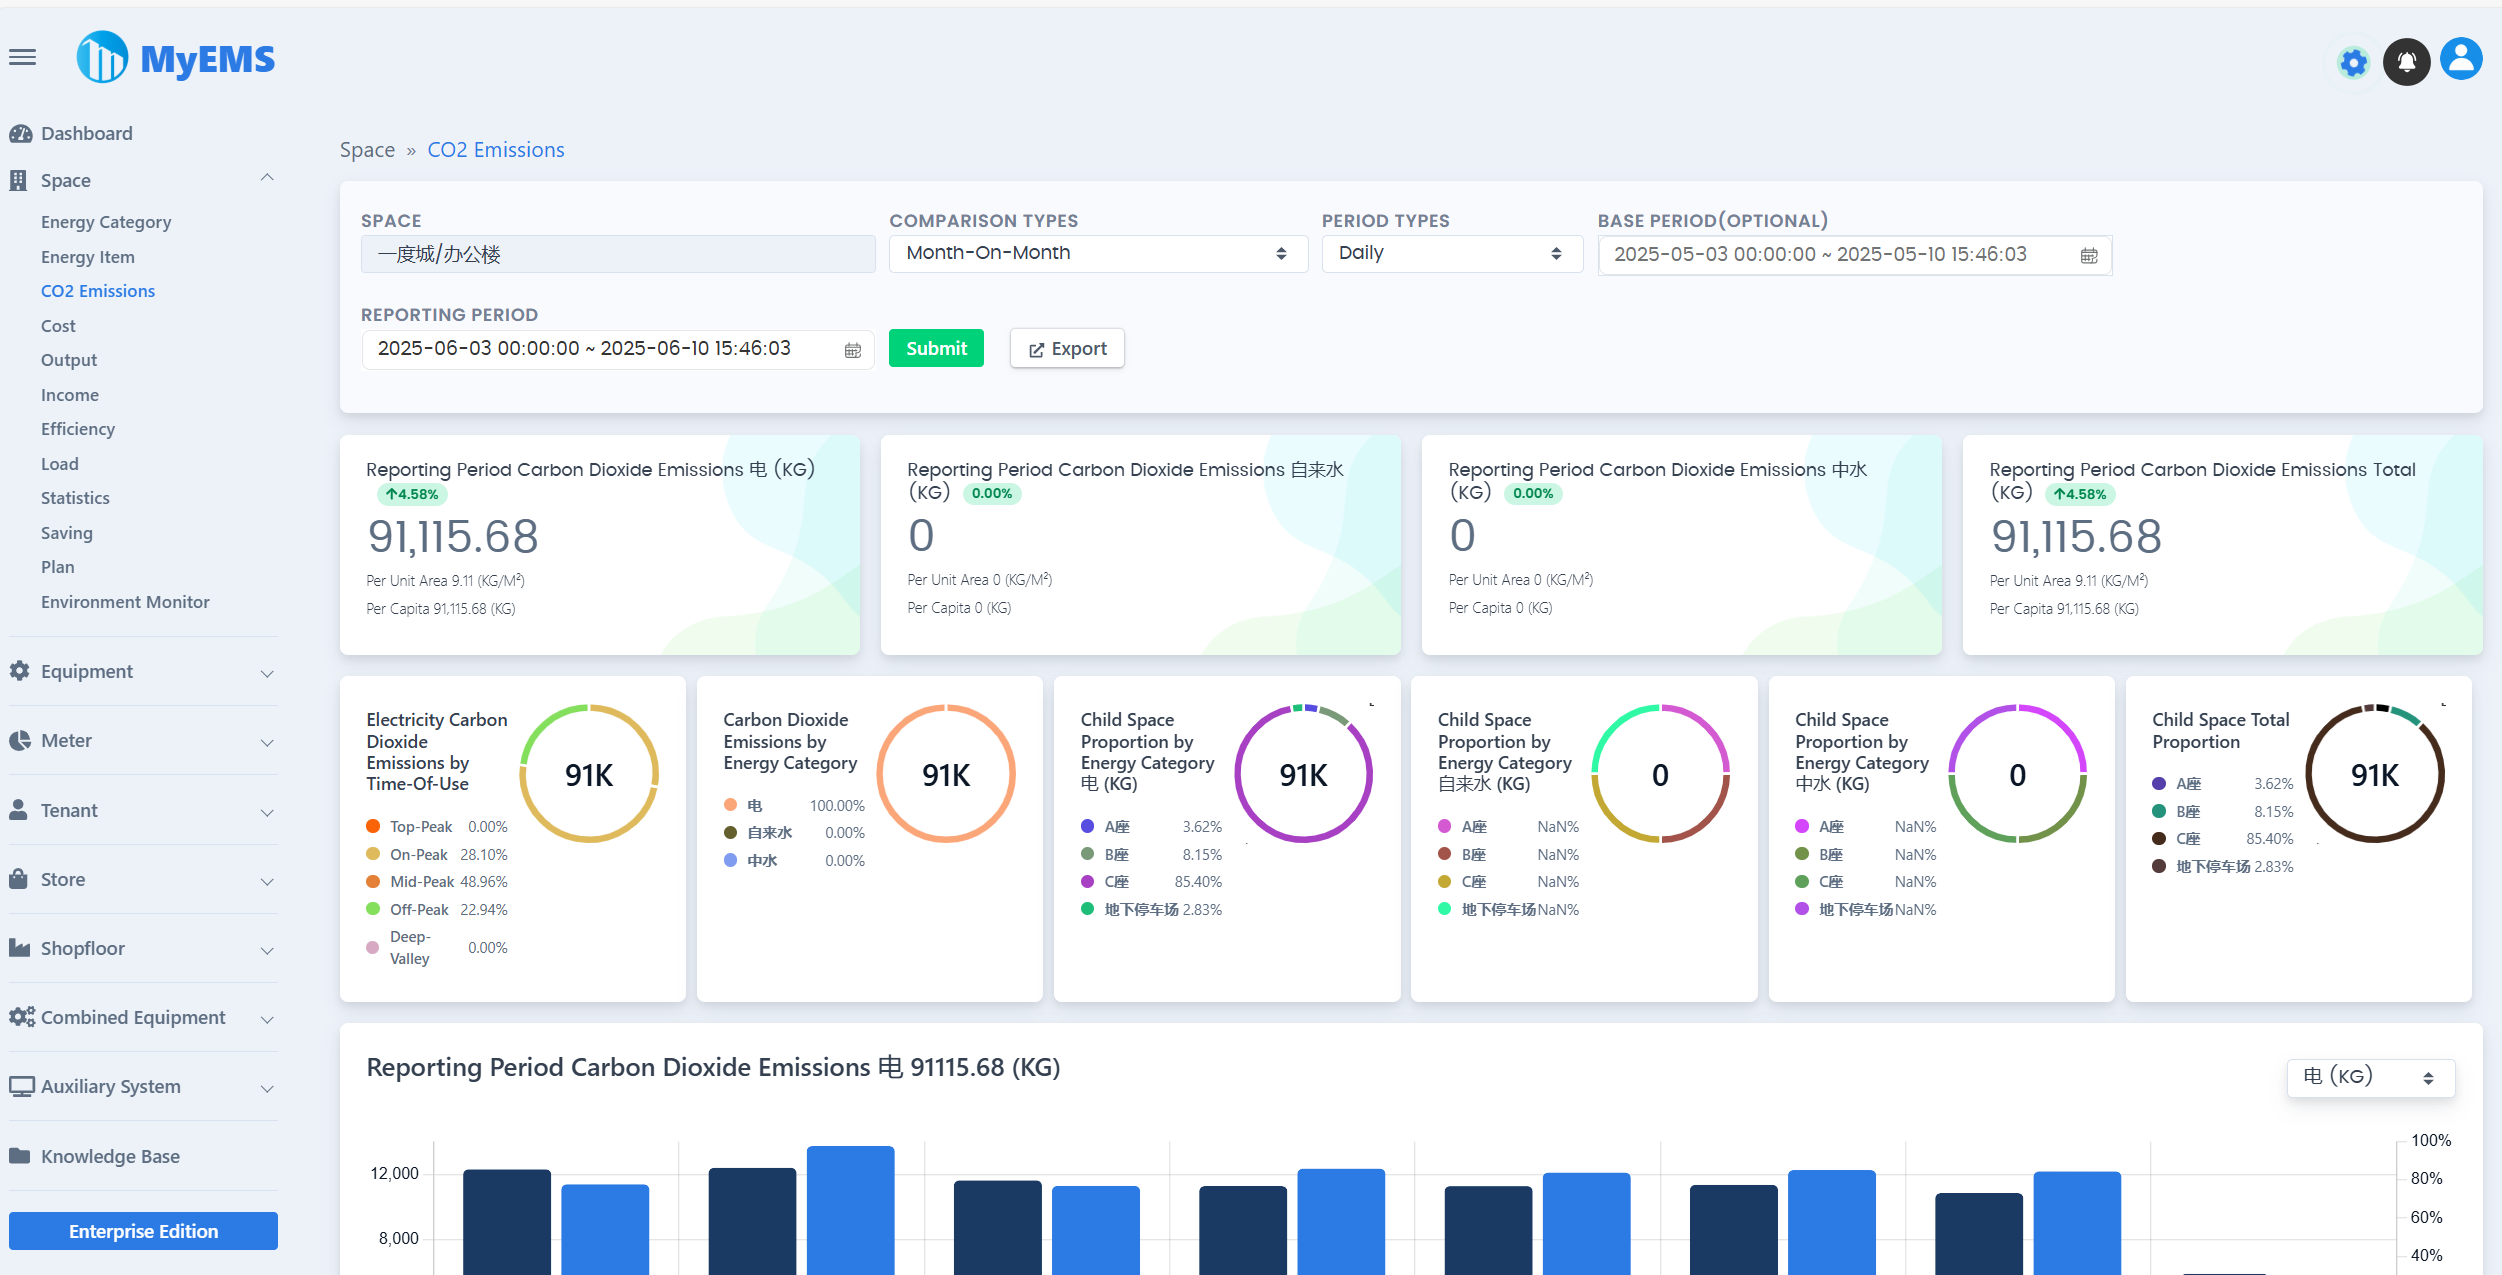2502x1275 pixels.
Task: Open reporting period calendar icon
Action: point(853,350)
